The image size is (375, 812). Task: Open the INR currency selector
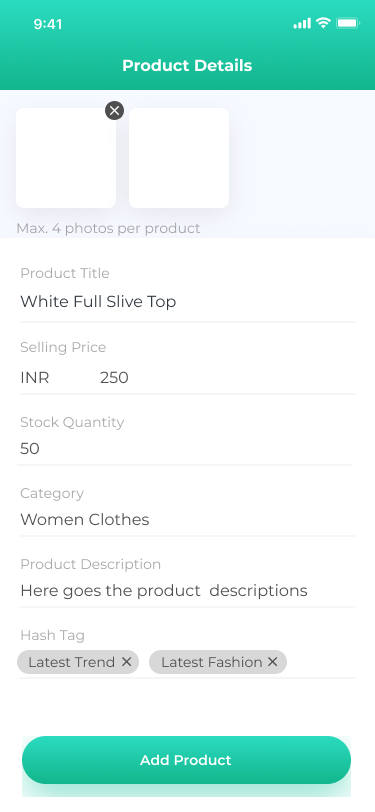click(35, 378)
